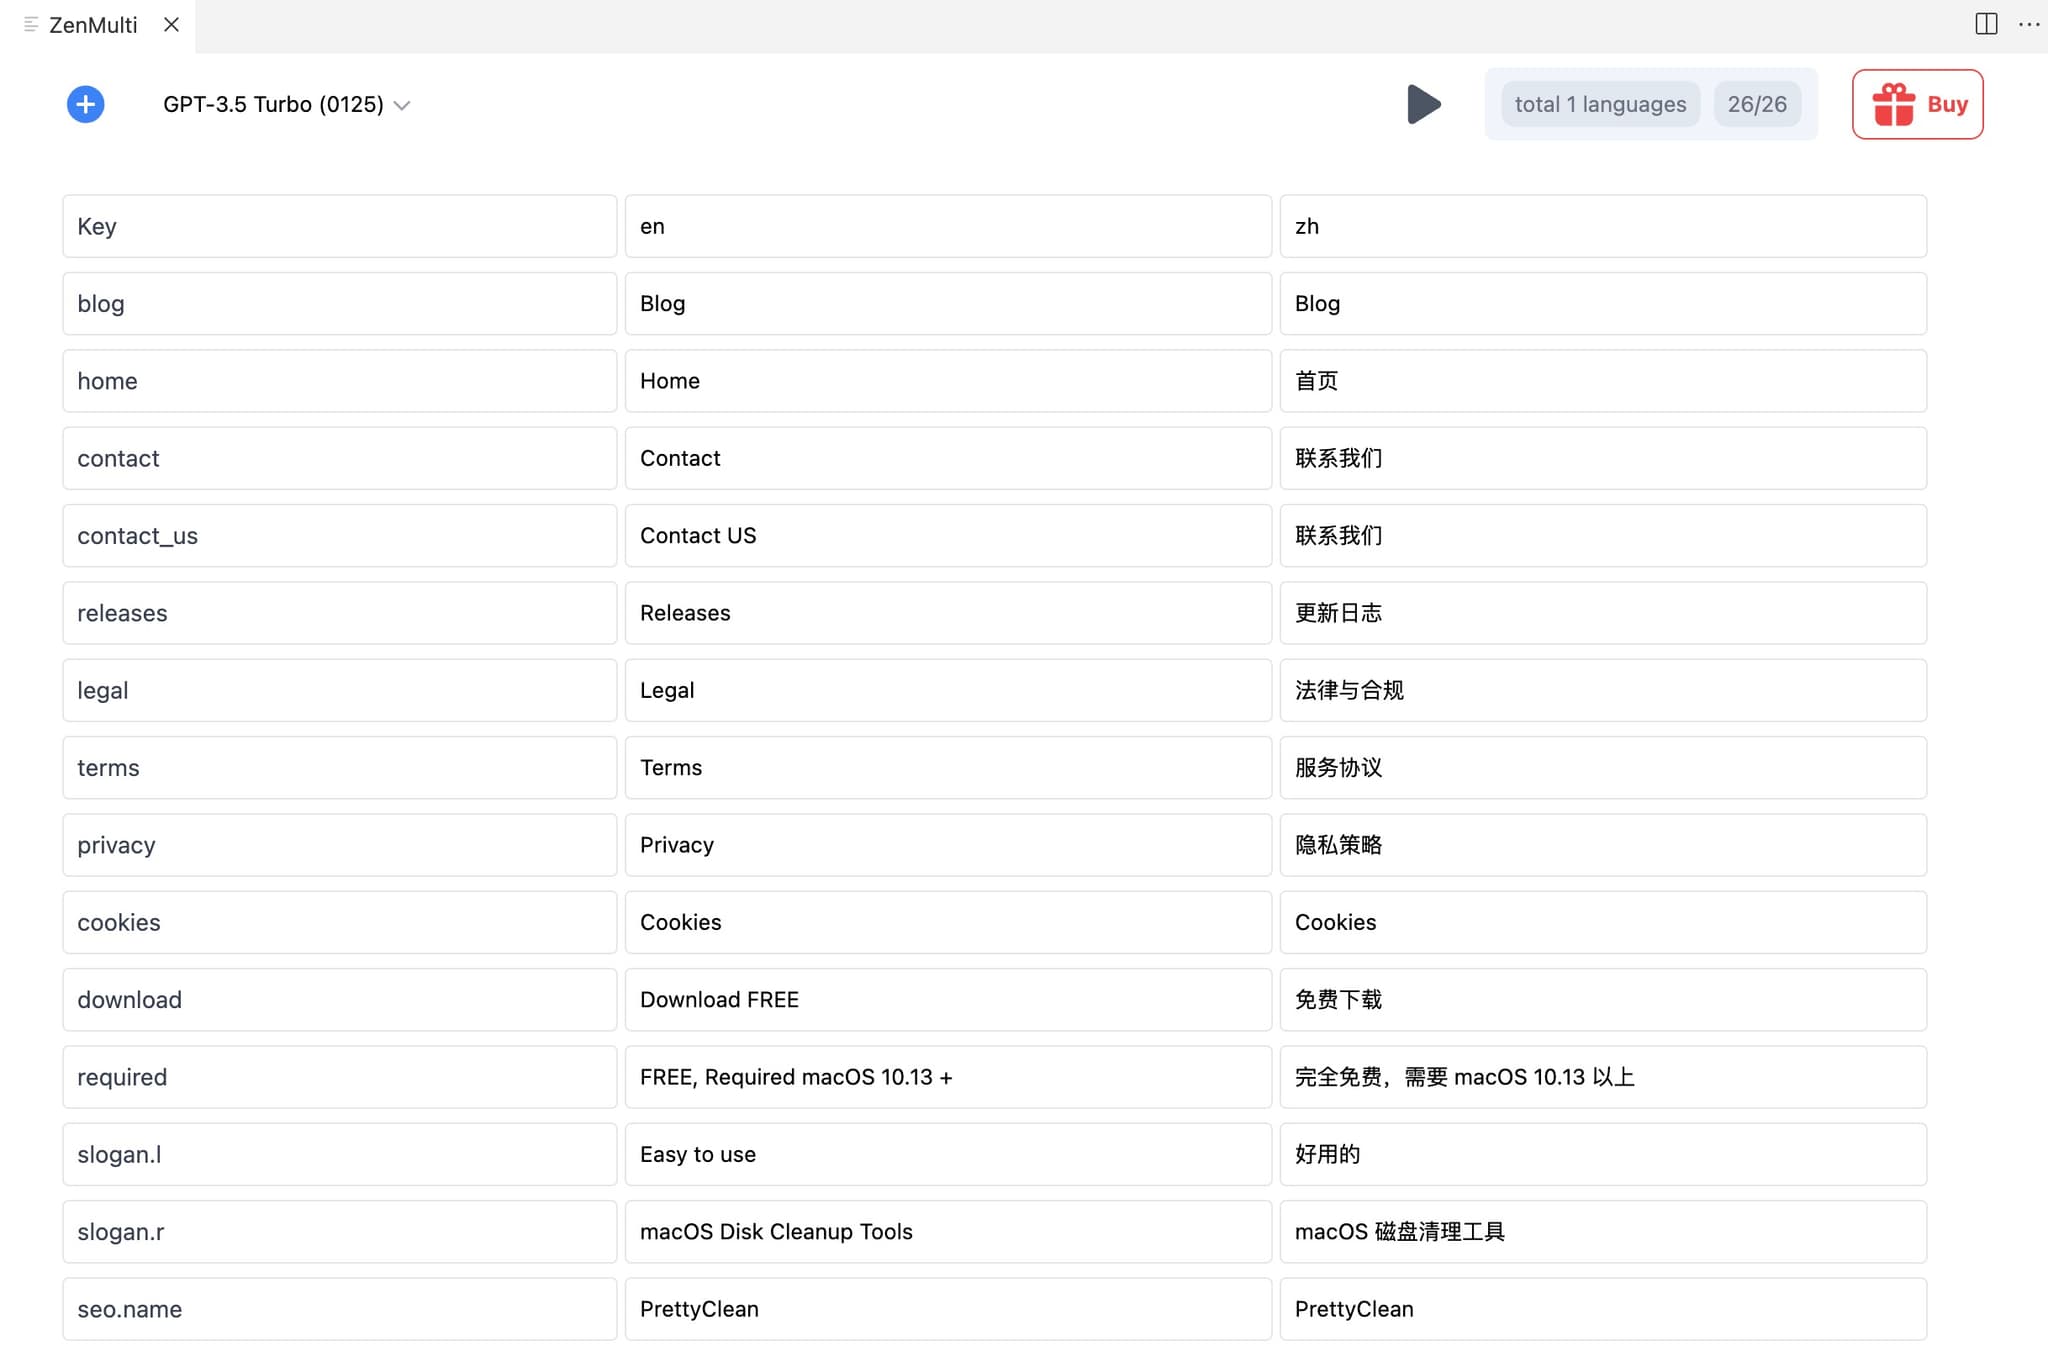Close the ZenMulti tab

click(171, 24)
